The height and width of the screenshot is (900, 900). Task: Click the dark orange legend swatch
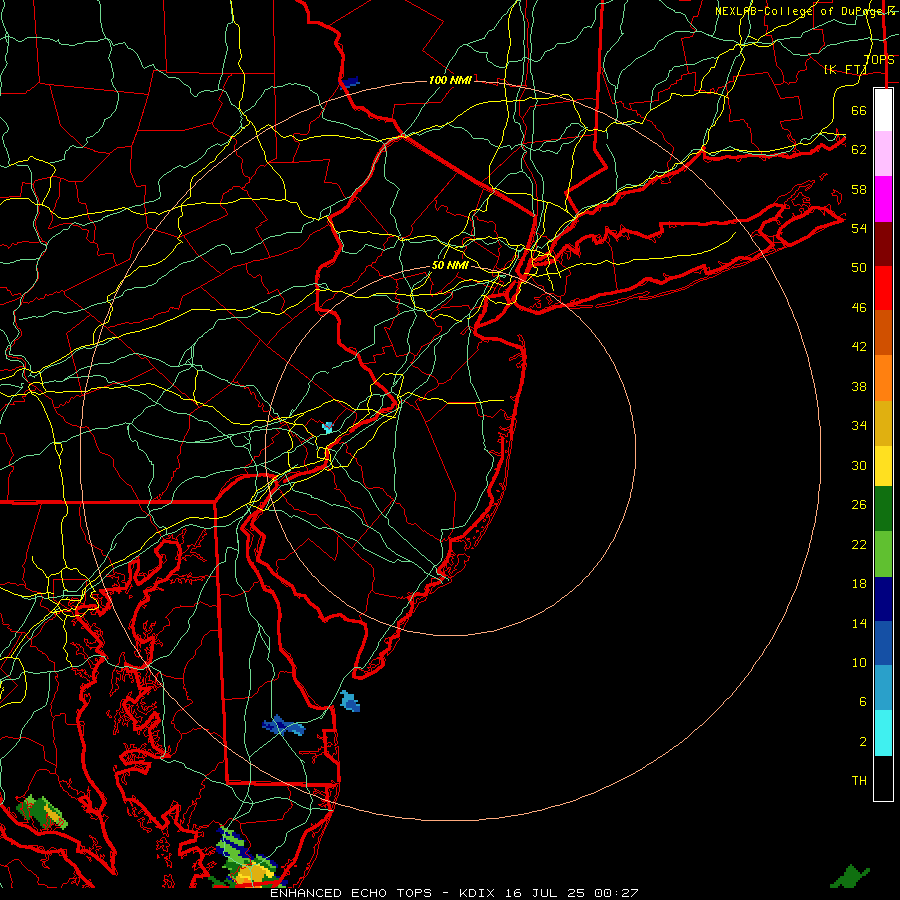pos(883,333)
